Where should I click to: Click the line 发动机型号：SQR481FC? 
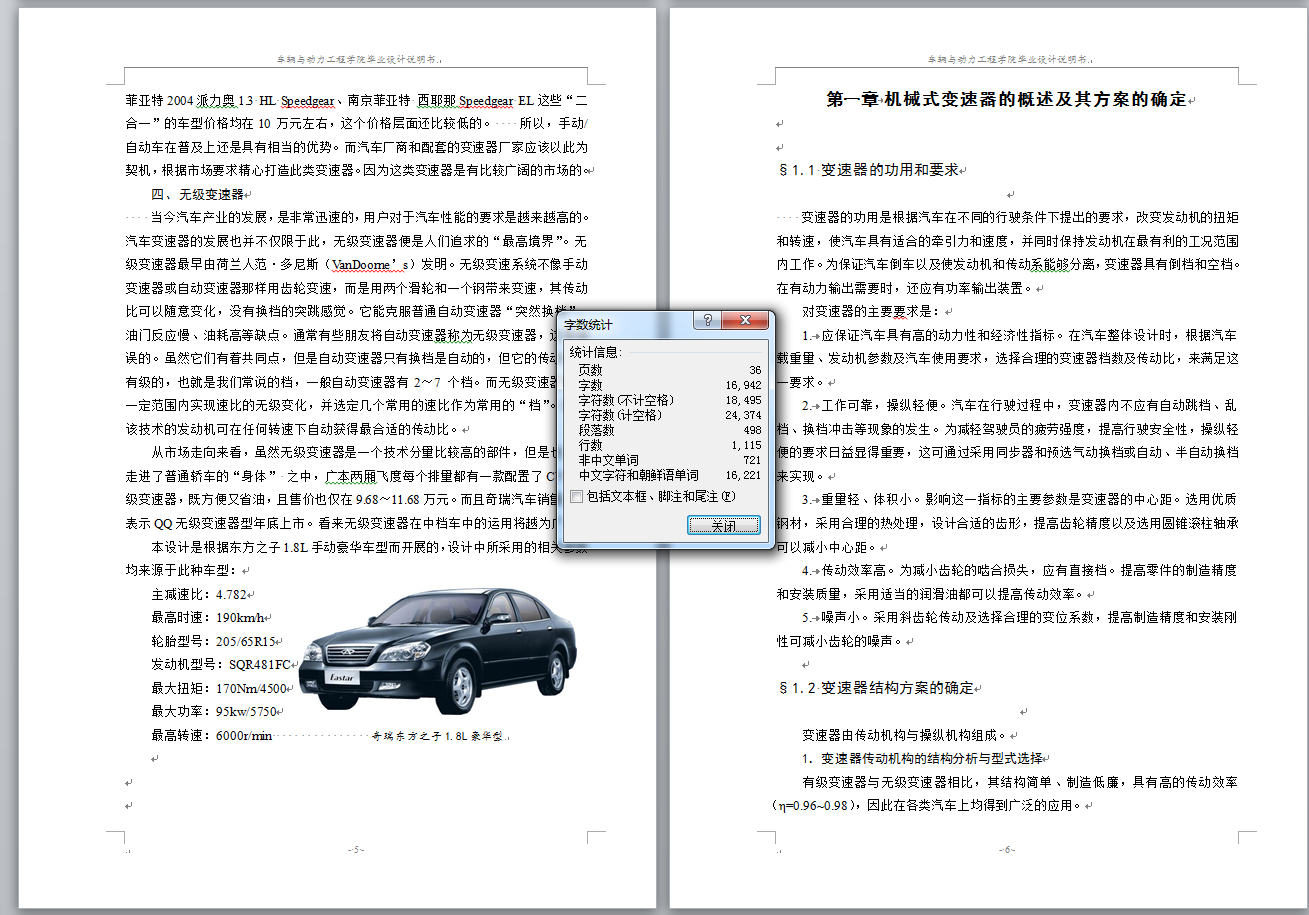(x=221, y=665)
